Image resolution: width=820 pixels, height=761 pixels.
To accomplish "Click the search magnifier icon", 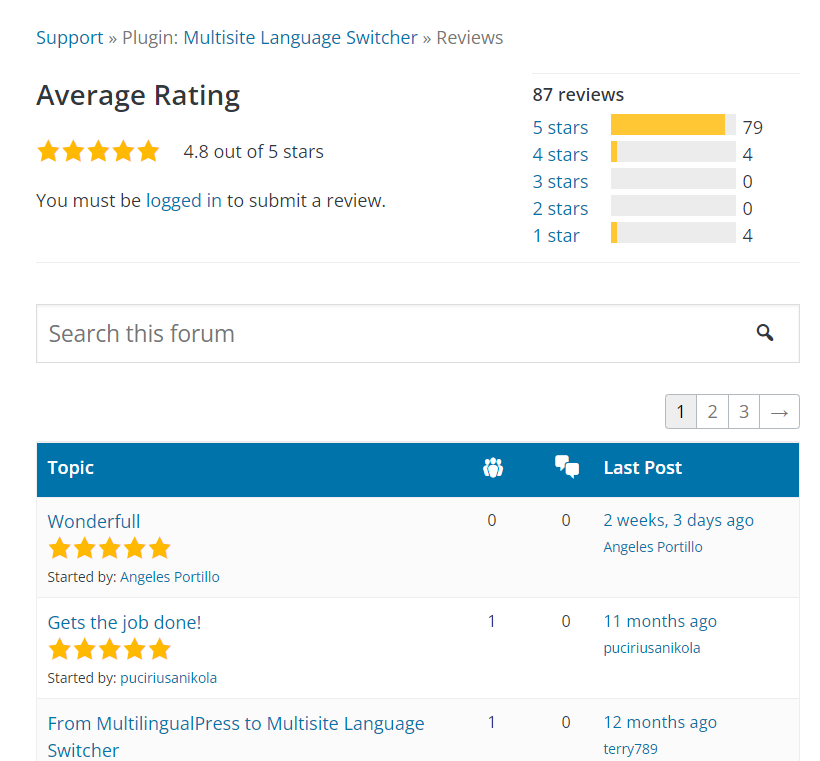I will click(765, 333).
